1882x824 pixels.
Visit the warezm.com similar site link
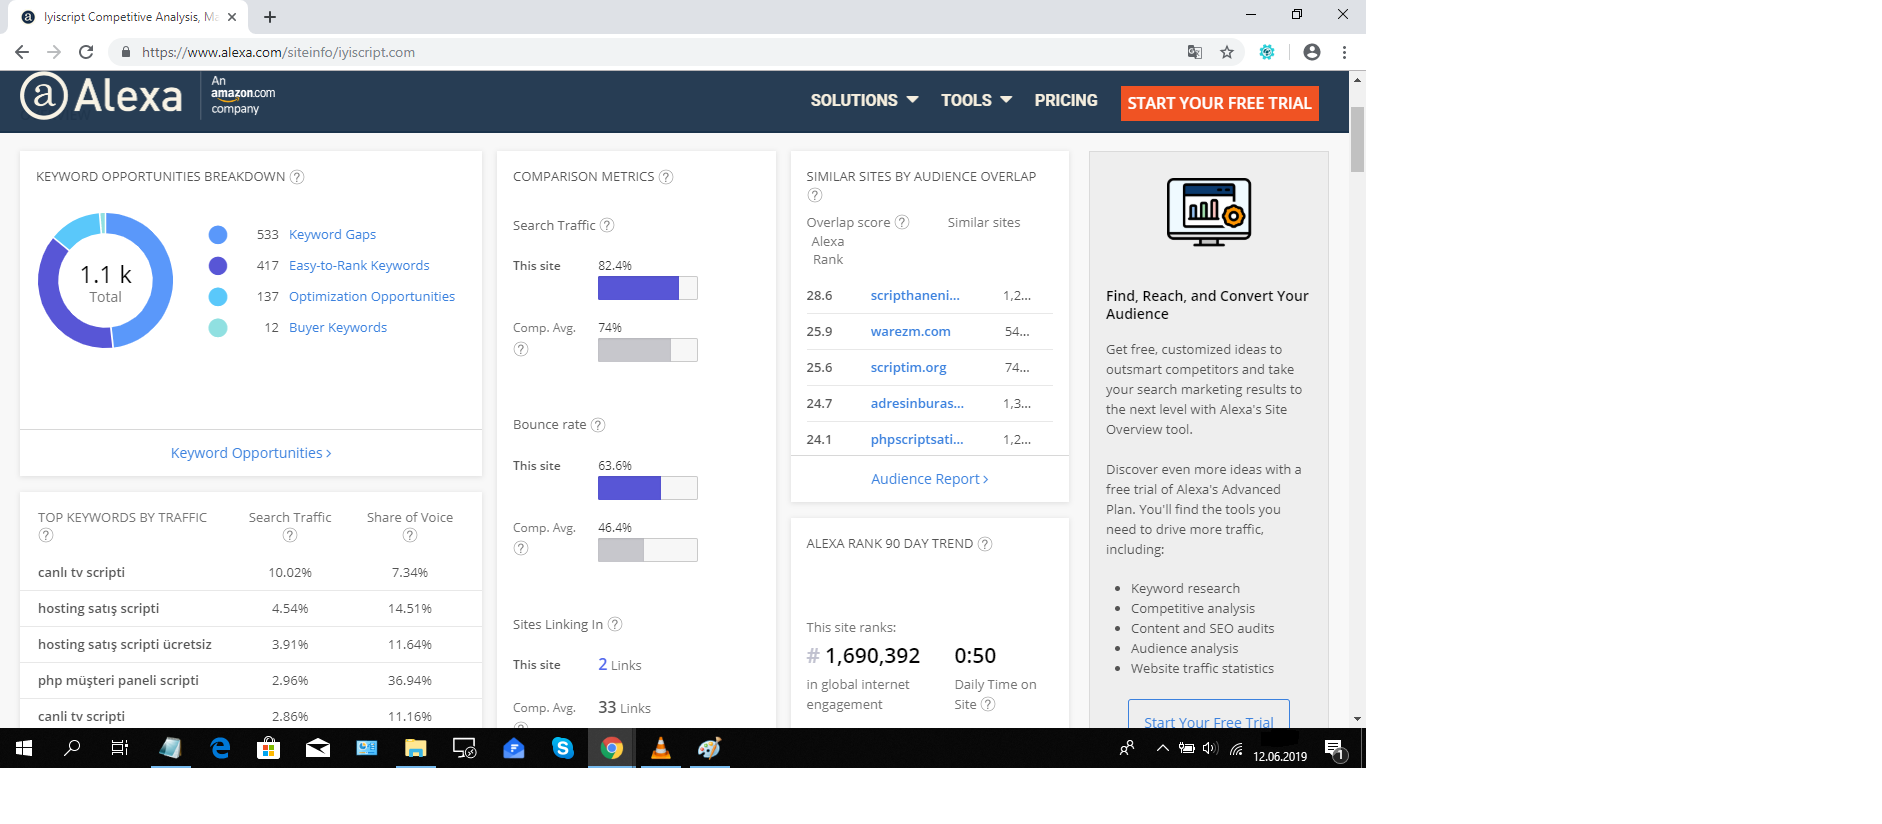pyautogui.click(x=910, y=332)
